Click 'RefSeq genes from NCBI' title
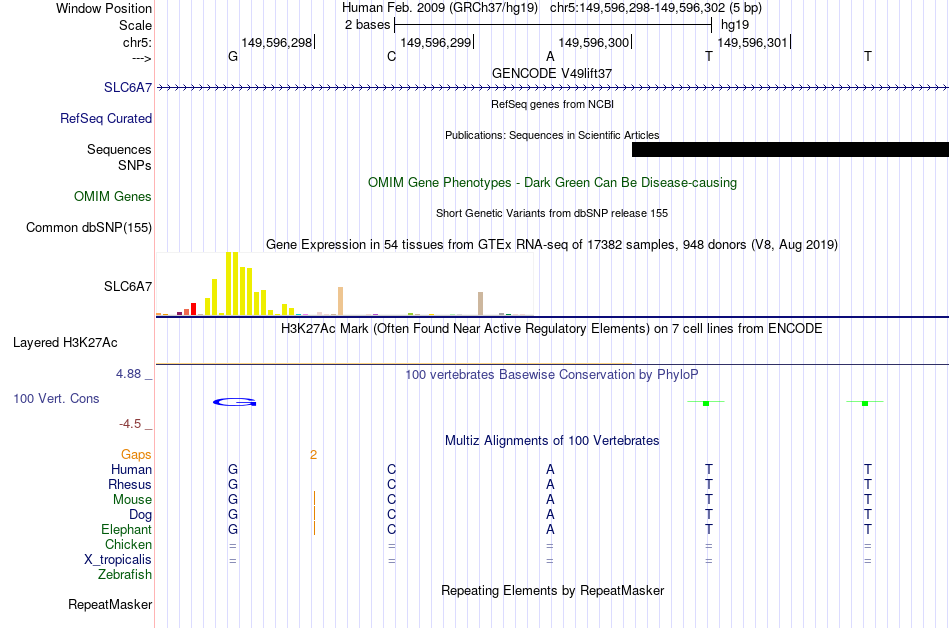 552,104
